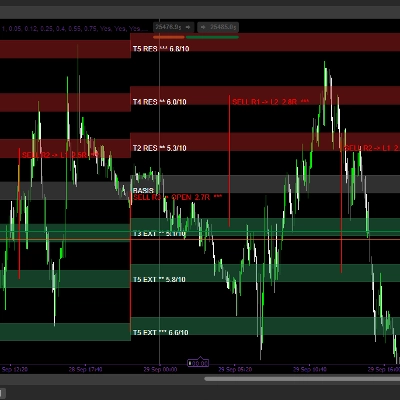Click the T4 RES 6.0/10 label
Image resolution: width=400 pixels, height=400 pixels.
160,102
